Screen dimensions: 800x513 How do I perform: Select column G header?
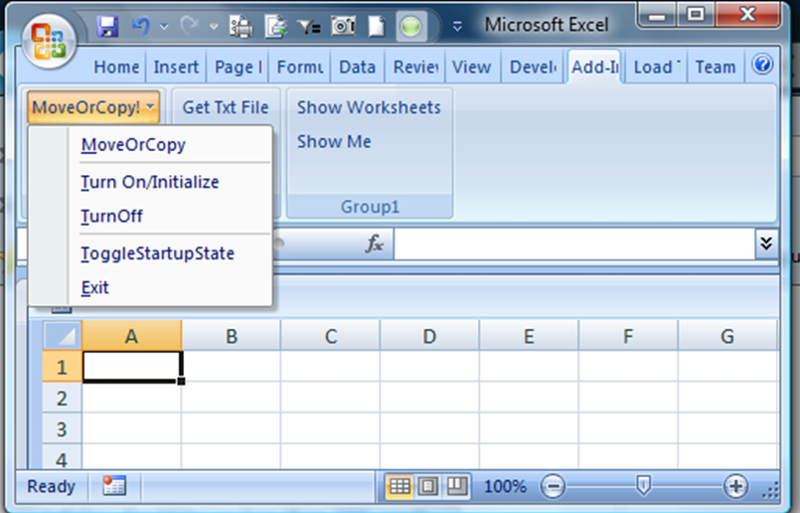(728, 336)
